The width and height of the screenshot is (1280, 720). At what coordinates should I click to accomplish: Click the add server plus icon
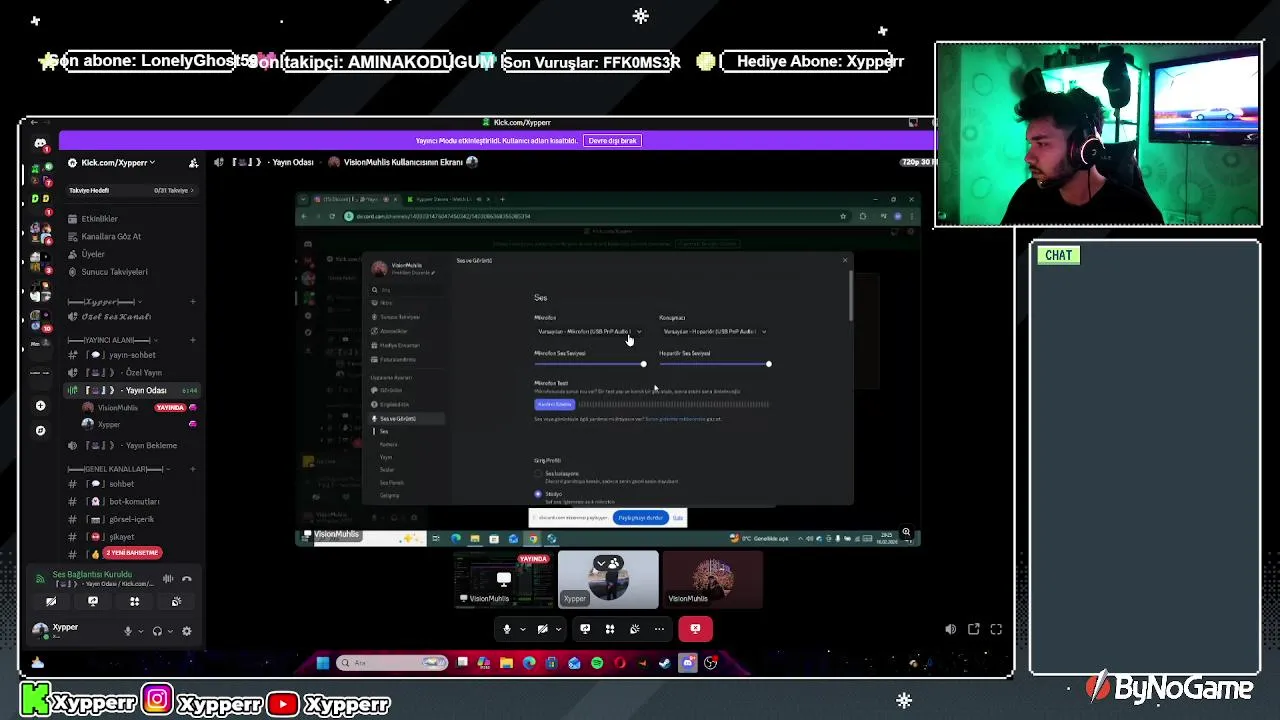40,405
